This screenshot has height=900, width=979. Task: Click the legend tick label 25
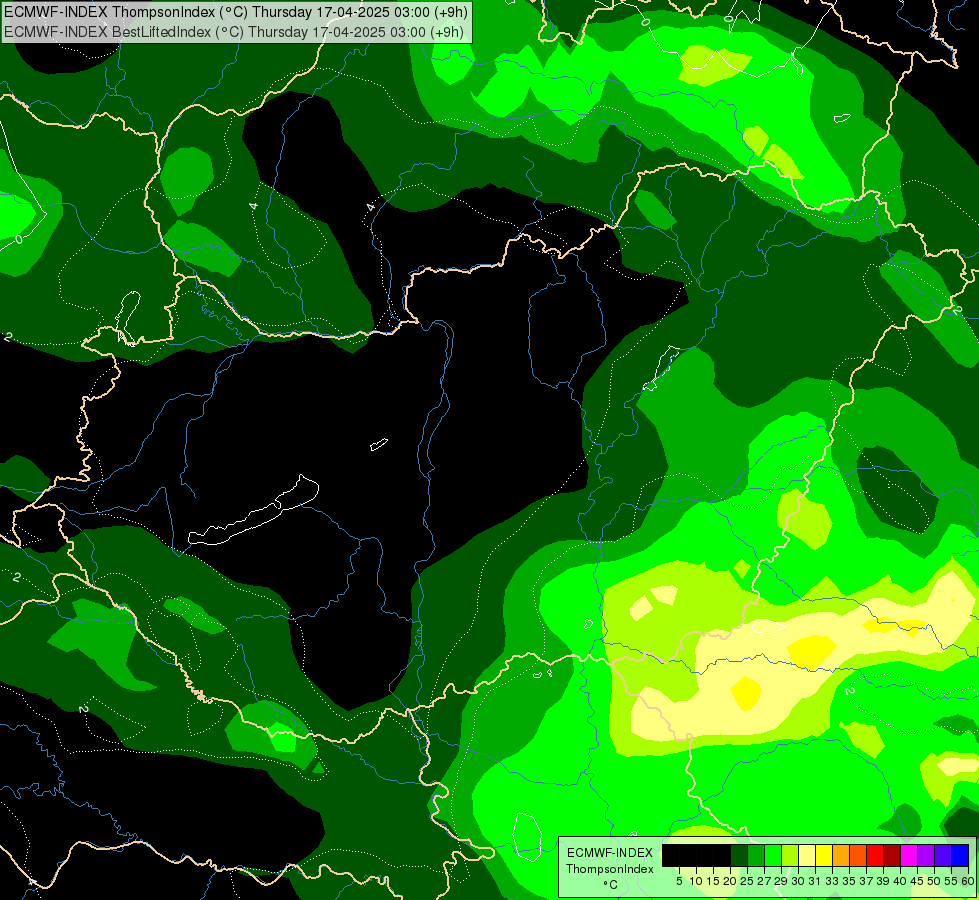coord(747,881)
